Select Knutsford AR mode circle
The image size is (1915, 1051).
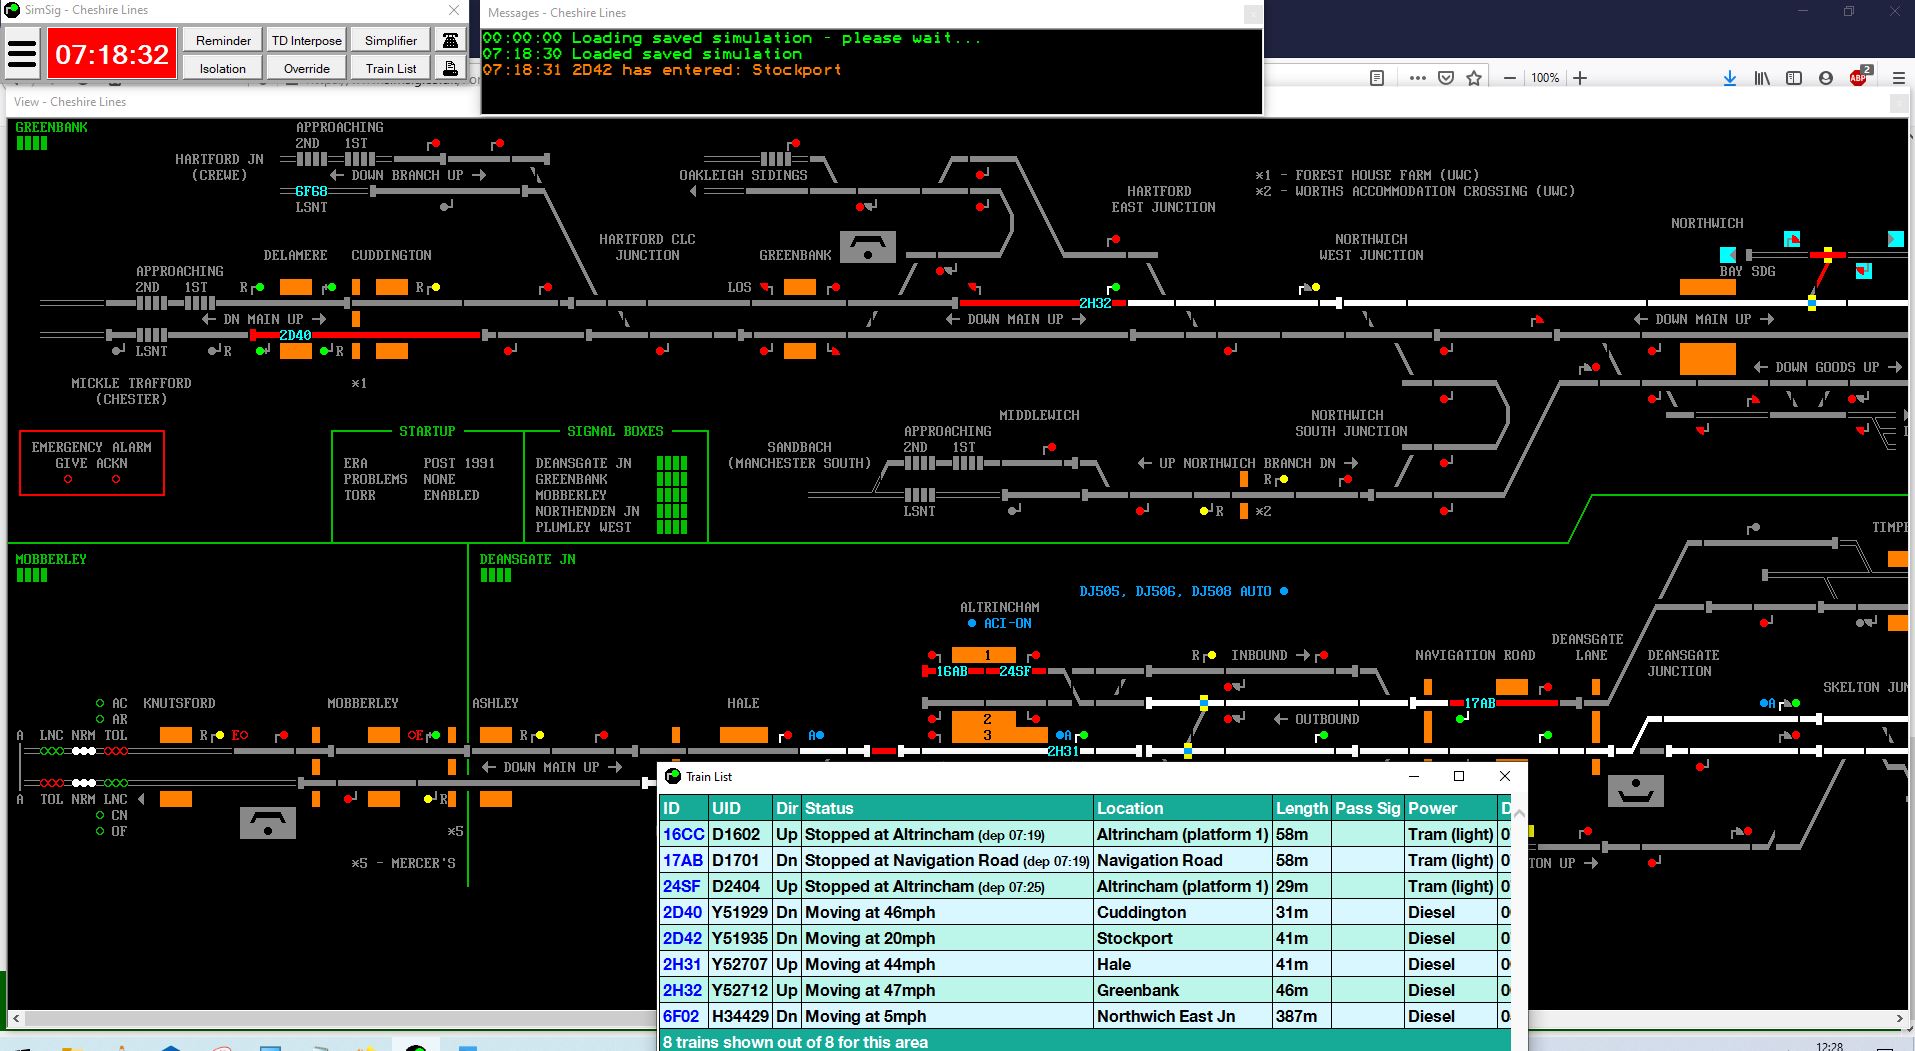[100, 719]
